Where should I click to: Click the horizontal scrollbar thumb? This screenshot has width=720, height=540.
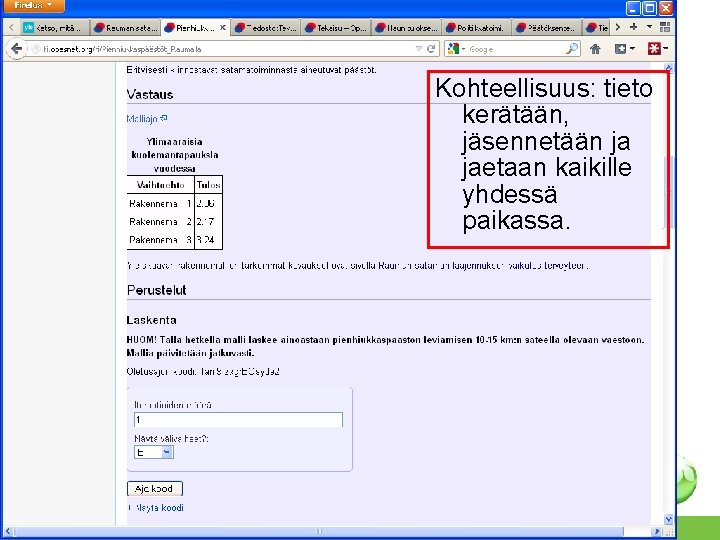click(319, 532)
